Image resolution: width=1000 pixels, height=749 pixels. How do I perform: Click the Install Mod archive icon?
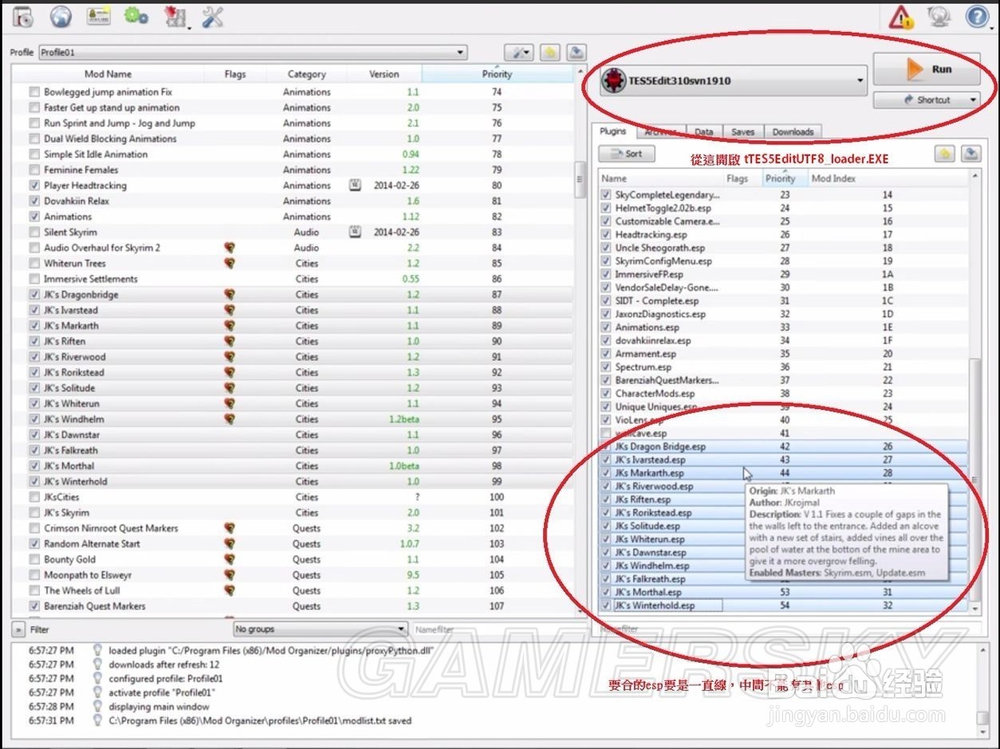click(x=23, y=17)
